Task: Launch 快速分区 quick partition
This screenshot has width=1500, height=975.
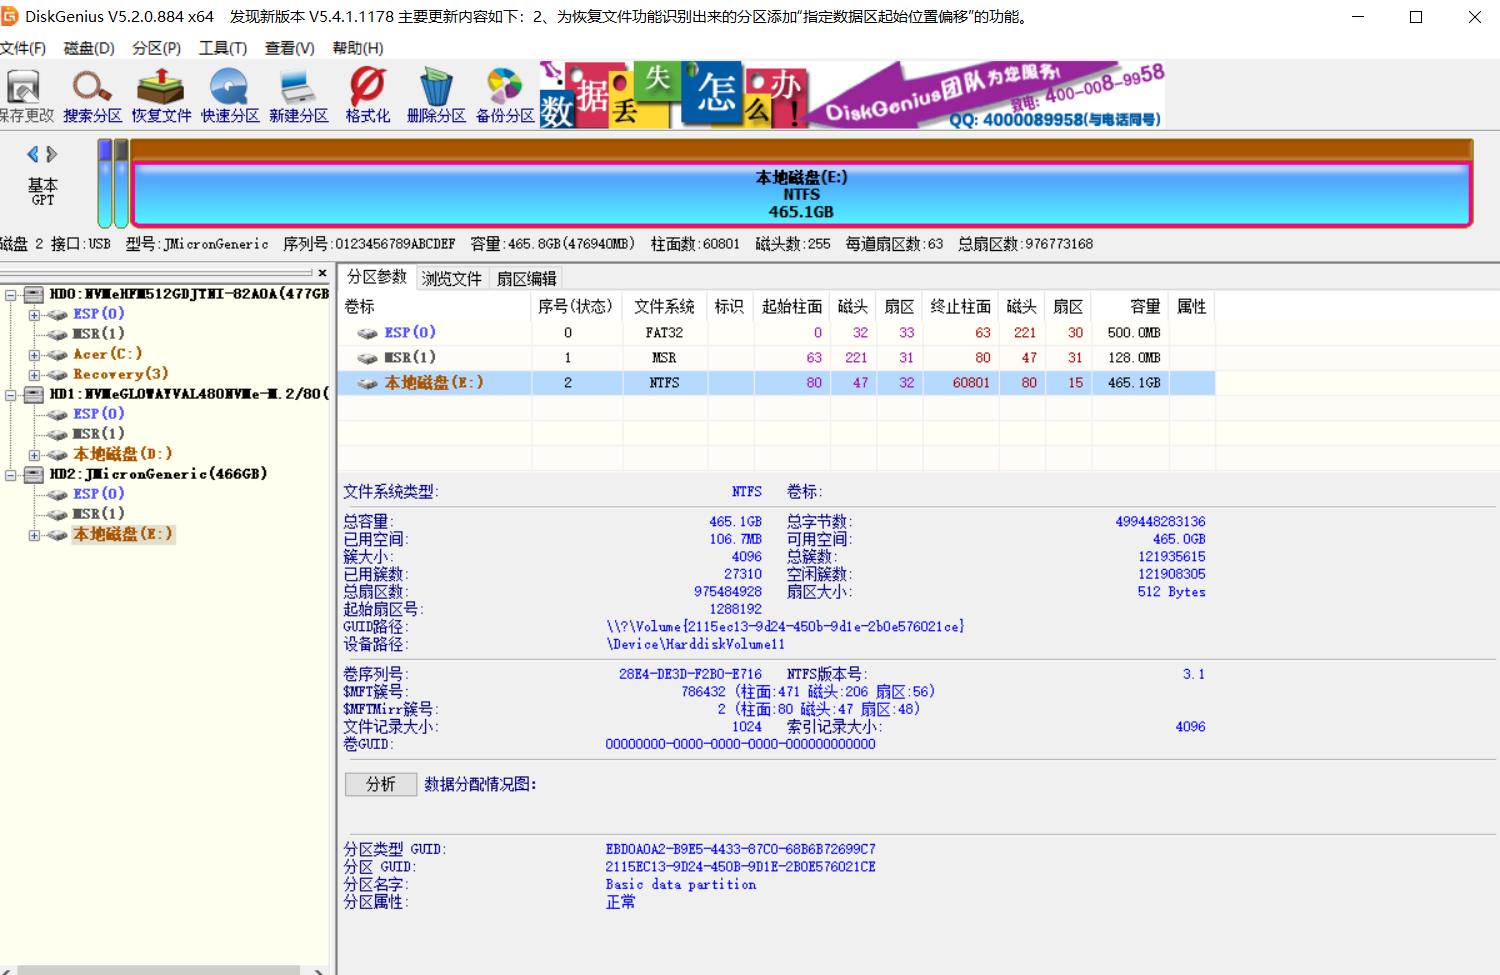Action: [229, 93]
